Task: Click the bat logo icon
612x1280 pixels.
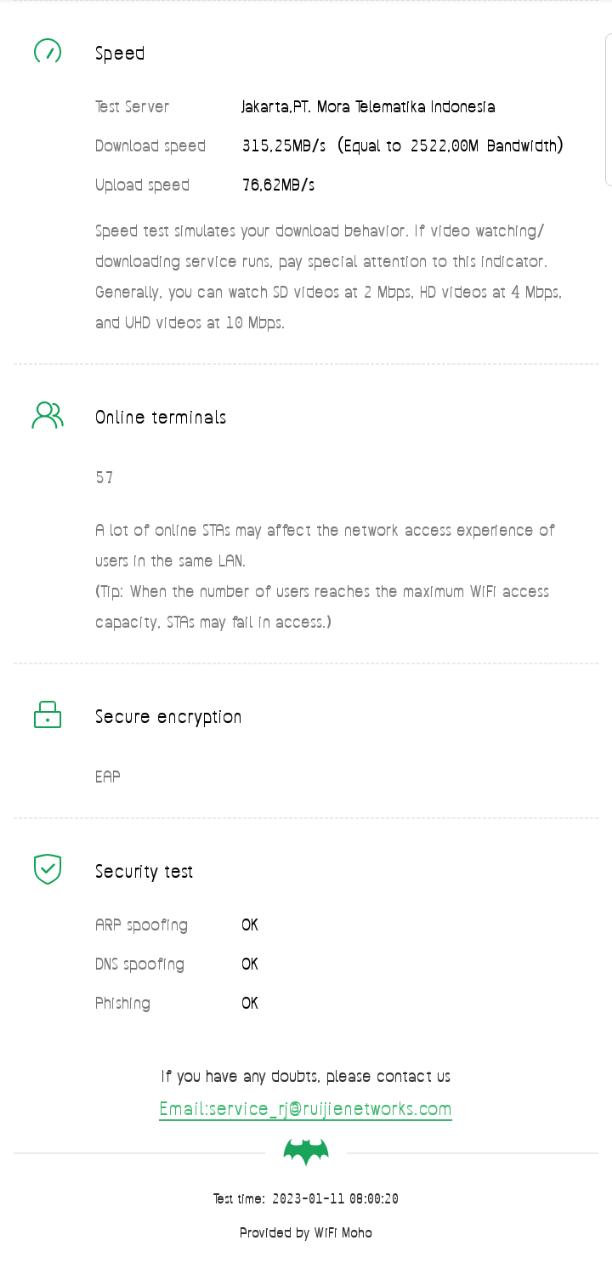Action: point(306,1152)
